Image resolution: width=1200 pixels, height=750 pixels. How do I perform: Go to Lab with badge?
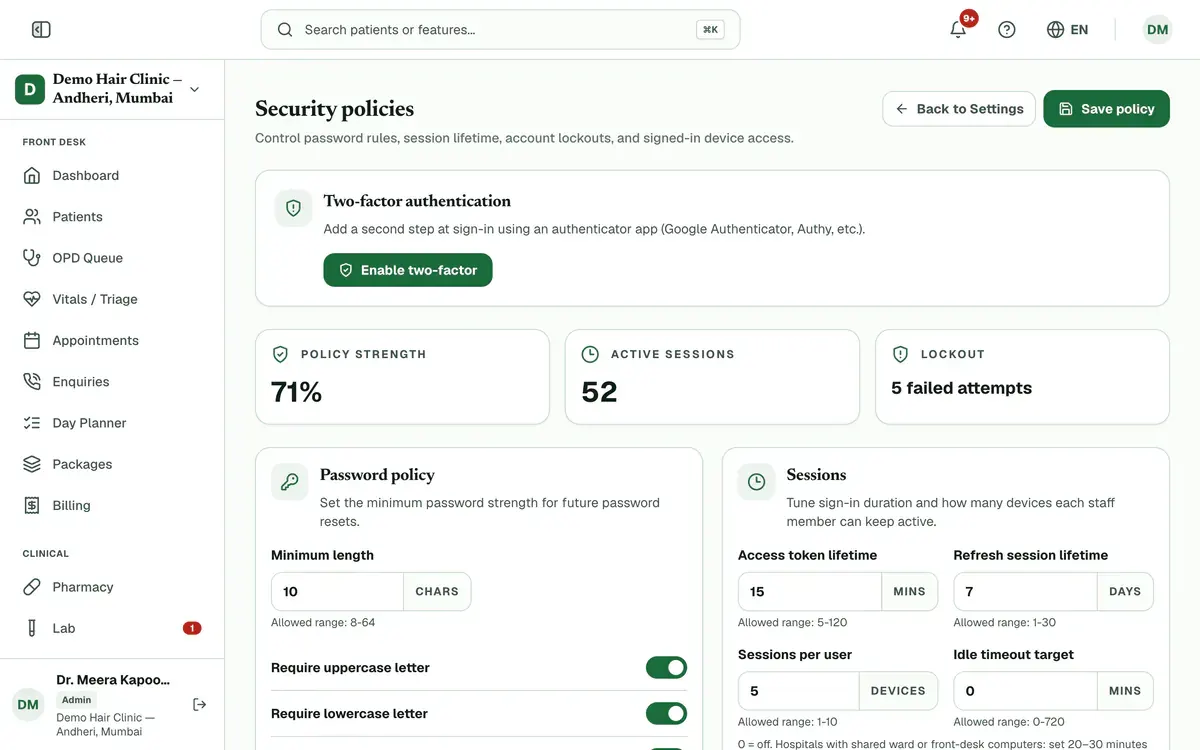pyautogui.click(x=112, y=628)
